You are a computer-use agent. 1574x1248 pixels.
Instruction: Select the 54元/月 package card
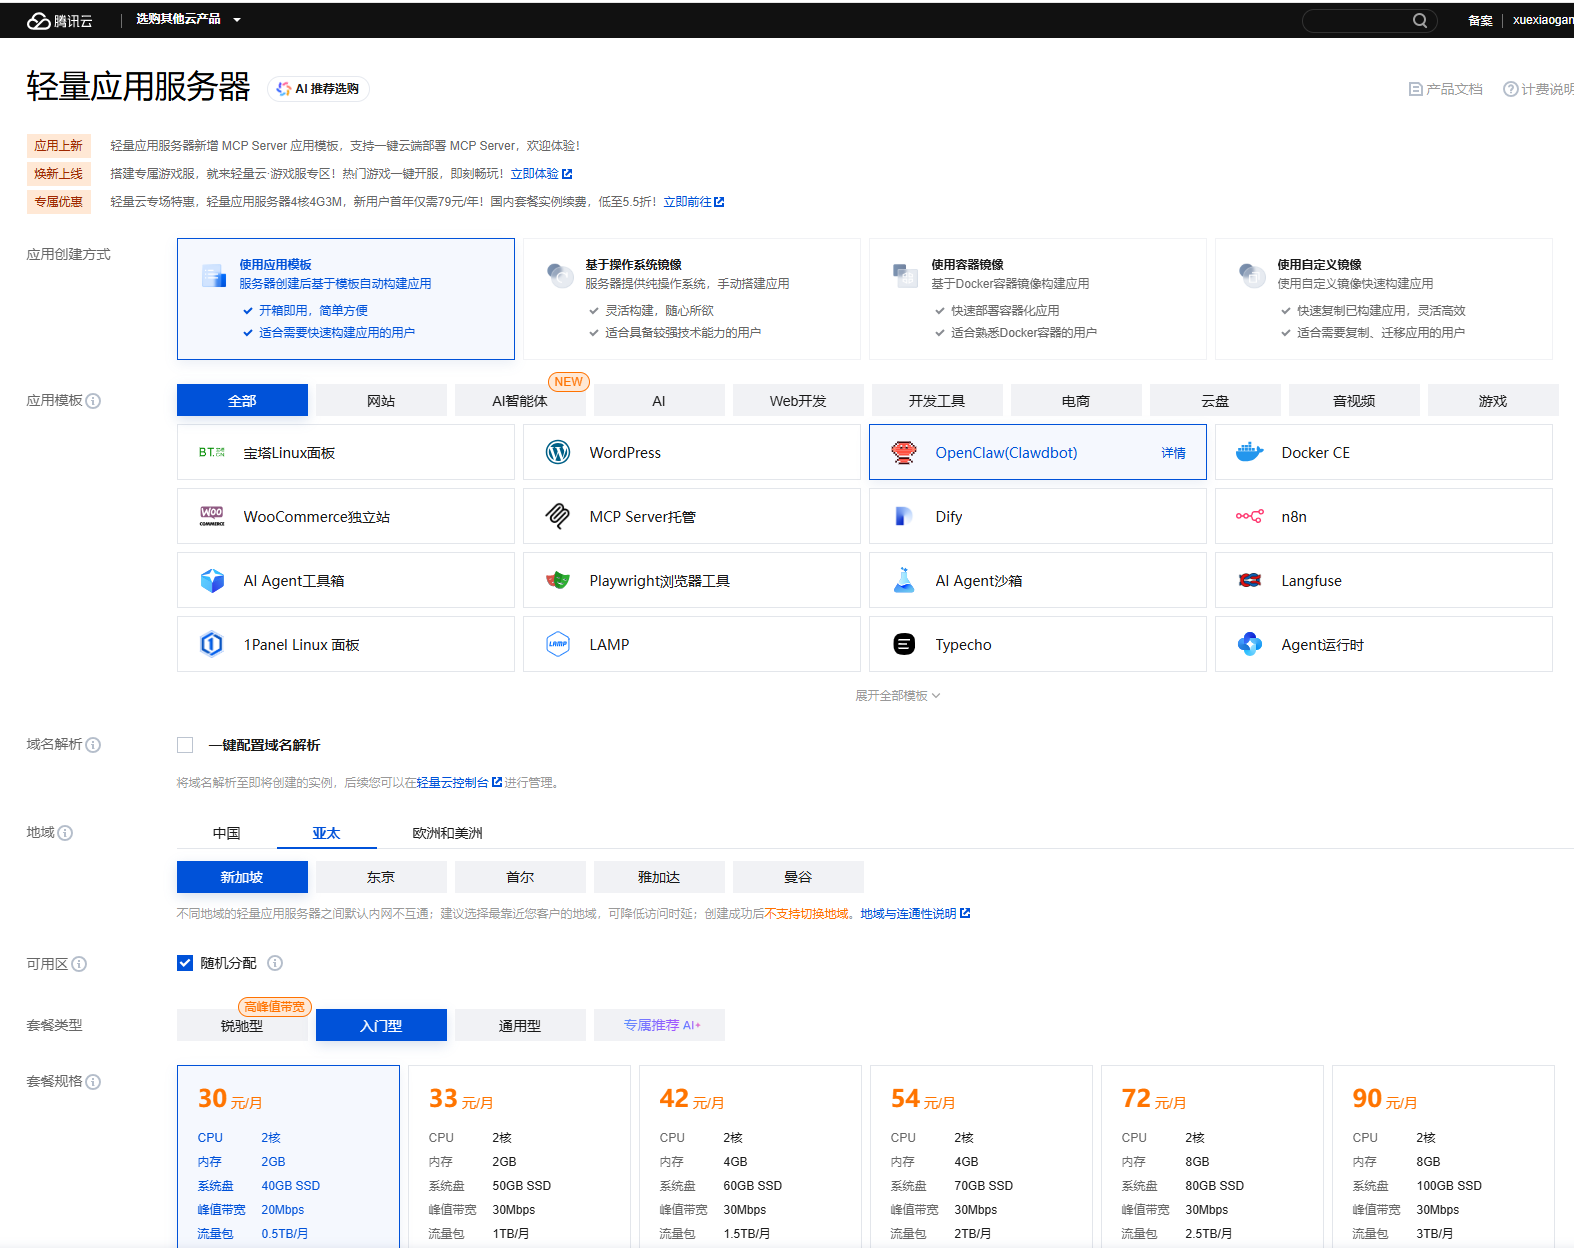point(981,1156)
